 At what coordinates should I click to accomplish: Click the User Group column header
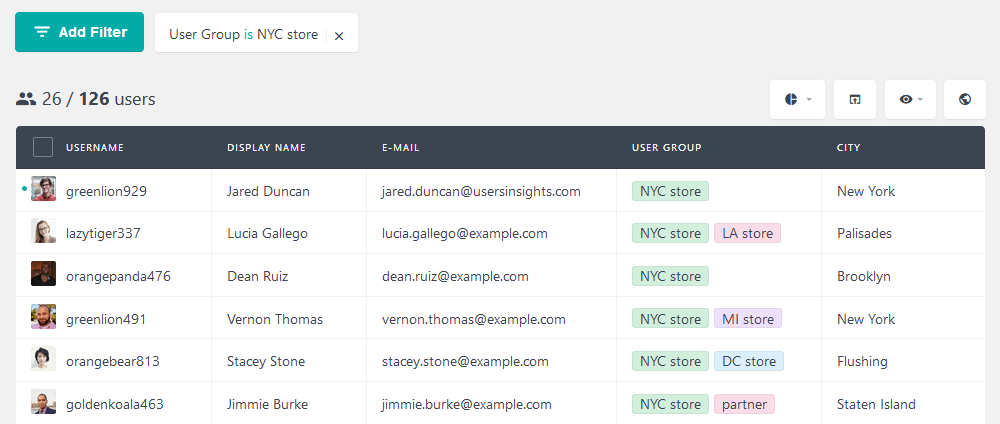pyautogui.click(x=666, y=147)
